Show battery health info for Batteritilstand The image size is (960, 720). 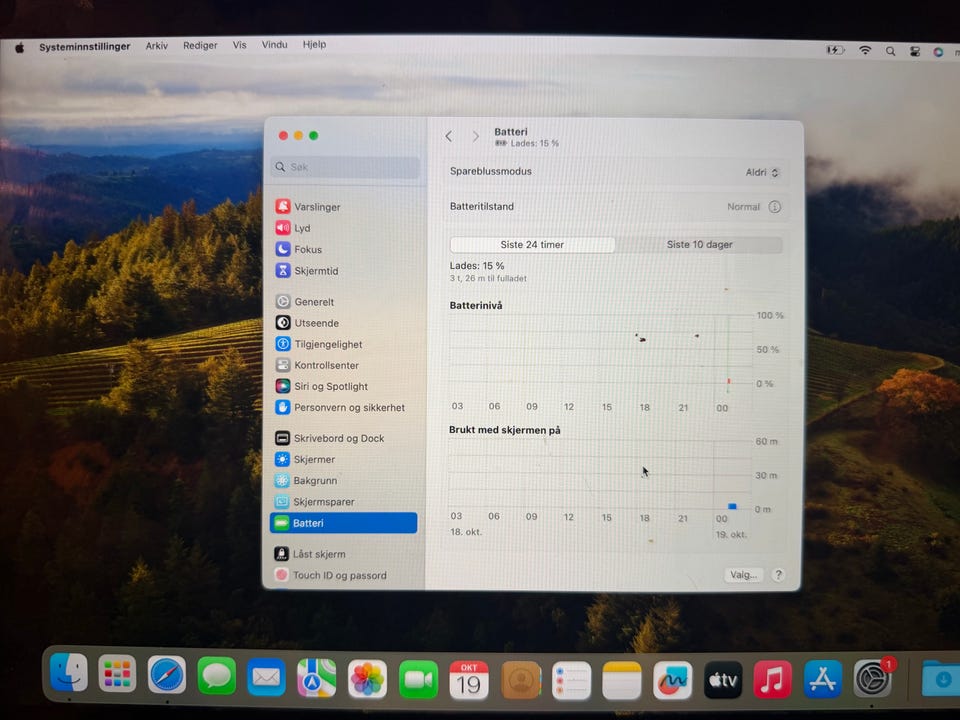[x=774, y=207]
